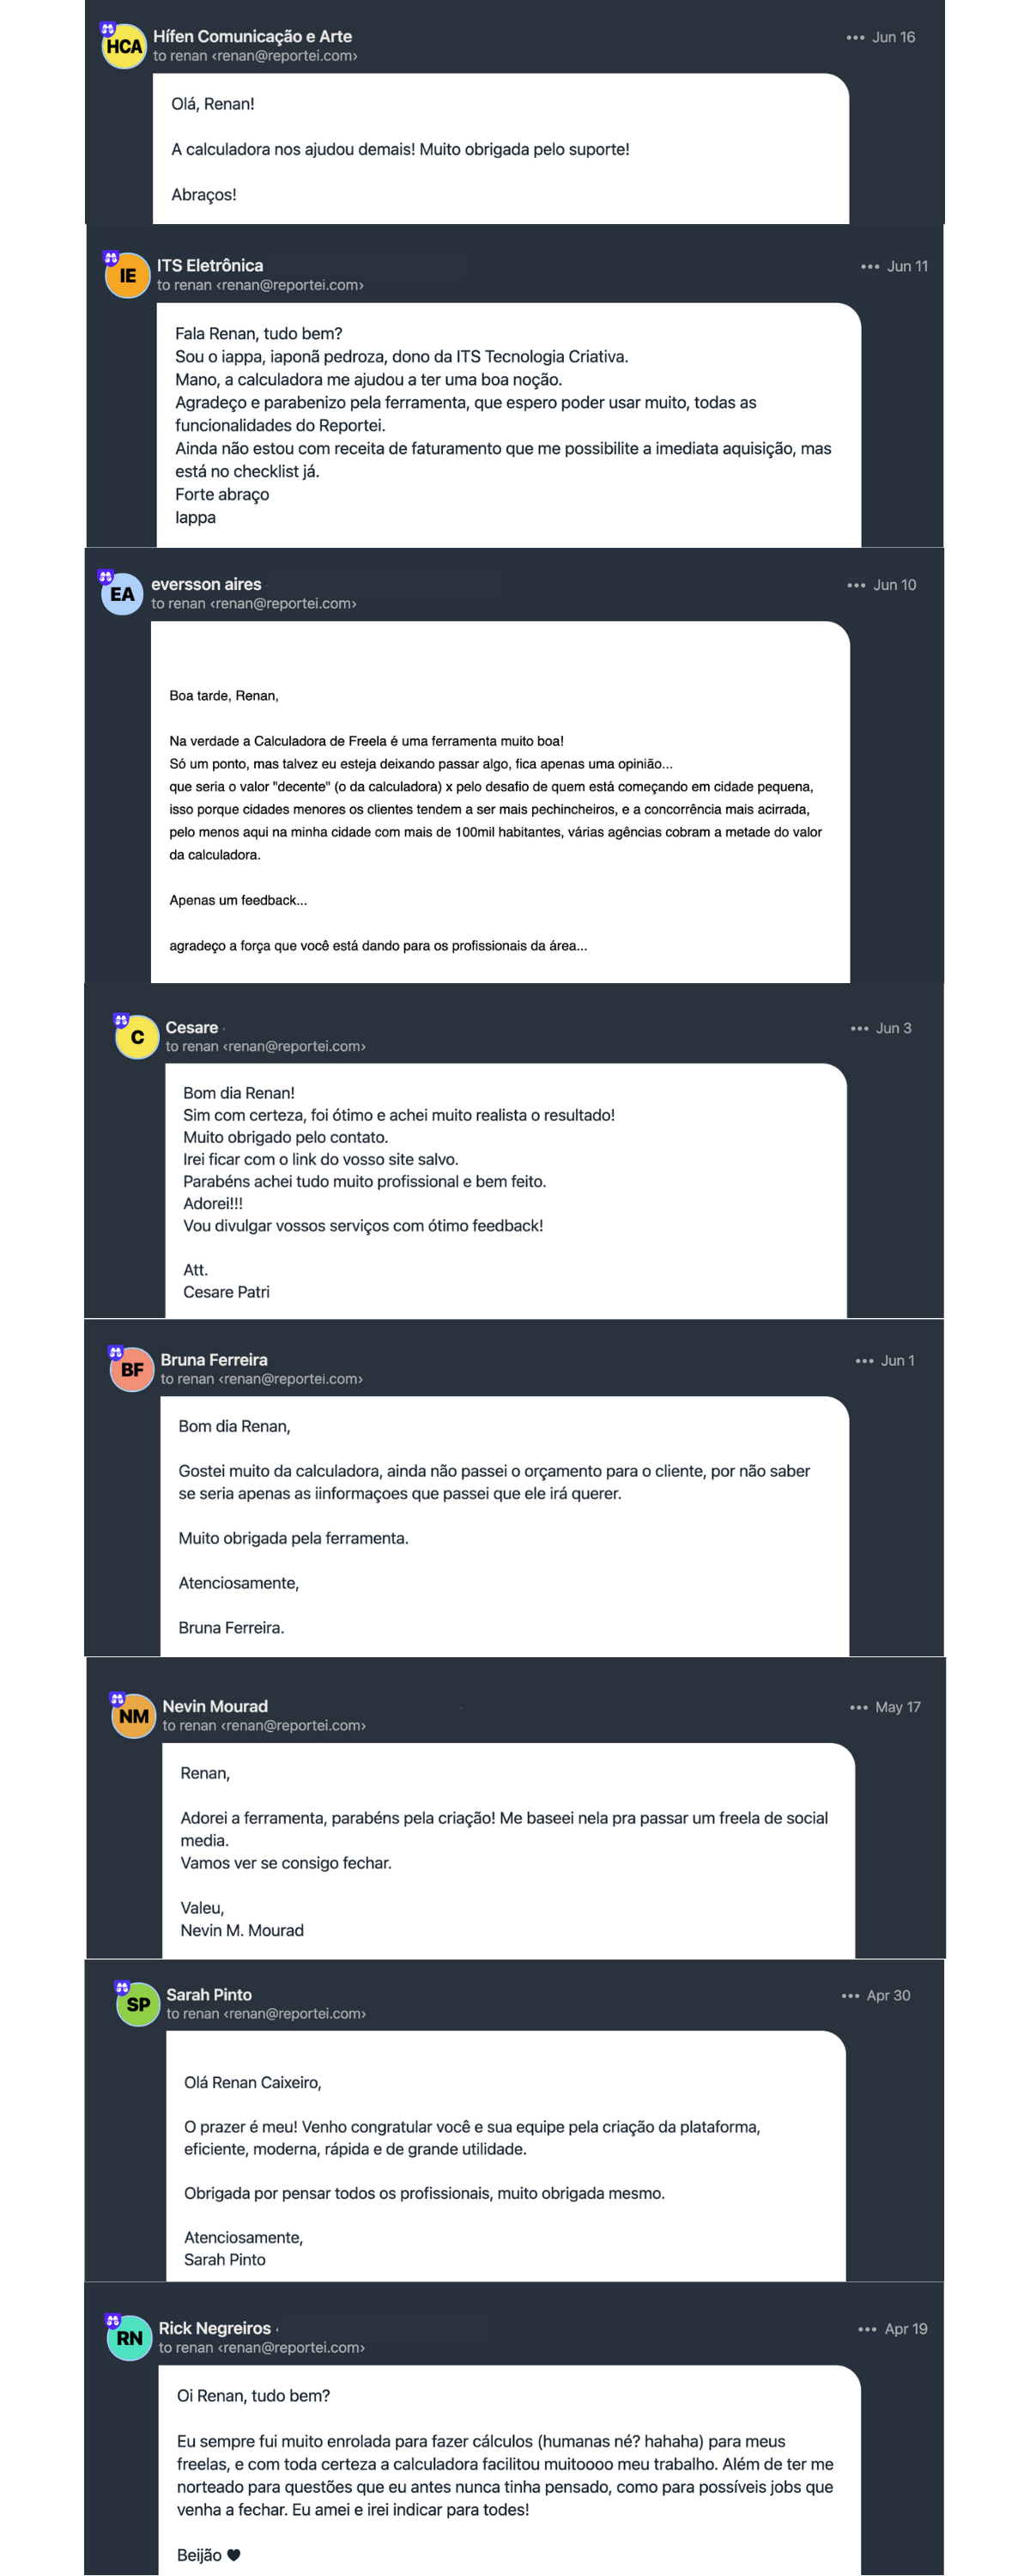Open the three-dot menu beside May 17

click(x=858, y=1707)
